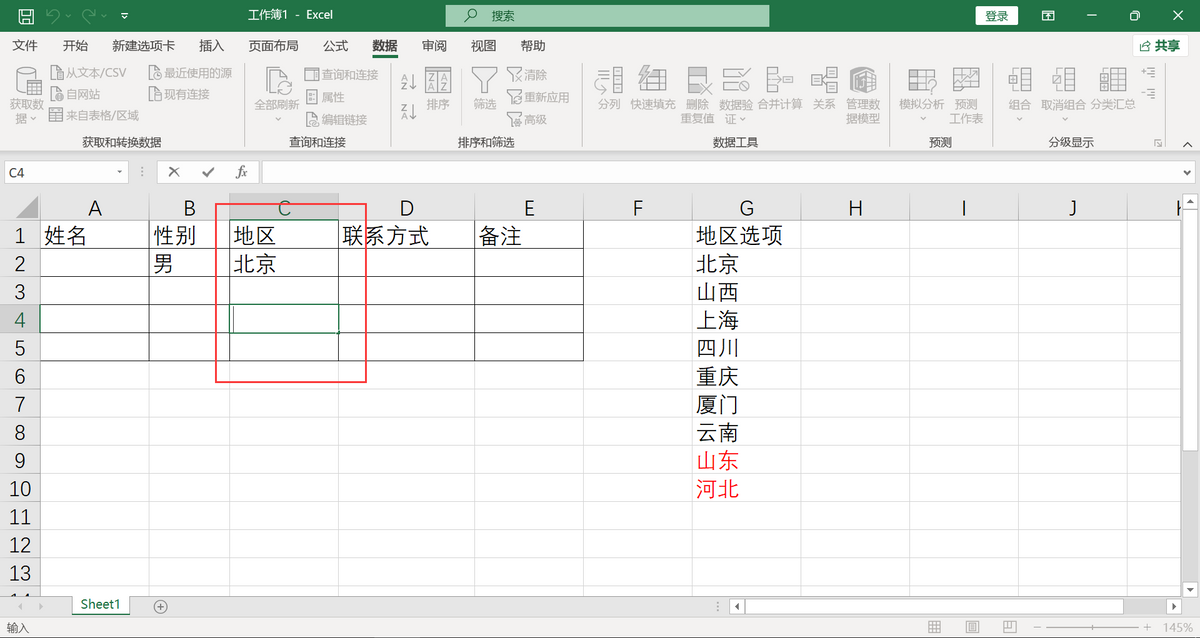
Task: Switch to the 页面布局 tab
Action: (x=273, y=46)
